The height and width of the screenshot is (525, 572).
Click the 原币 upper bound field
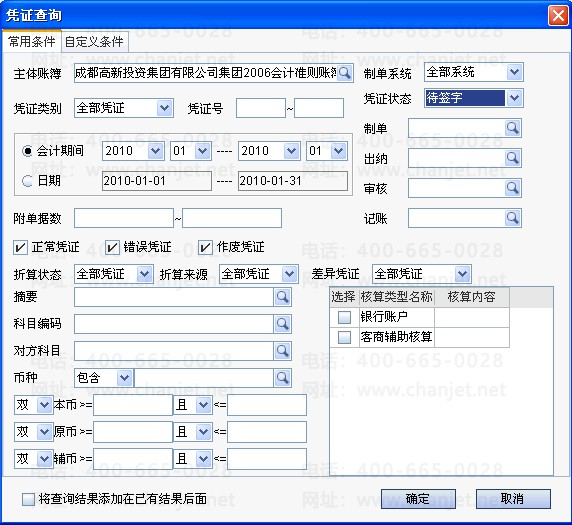pyautogui.click(x=267, y=432)
